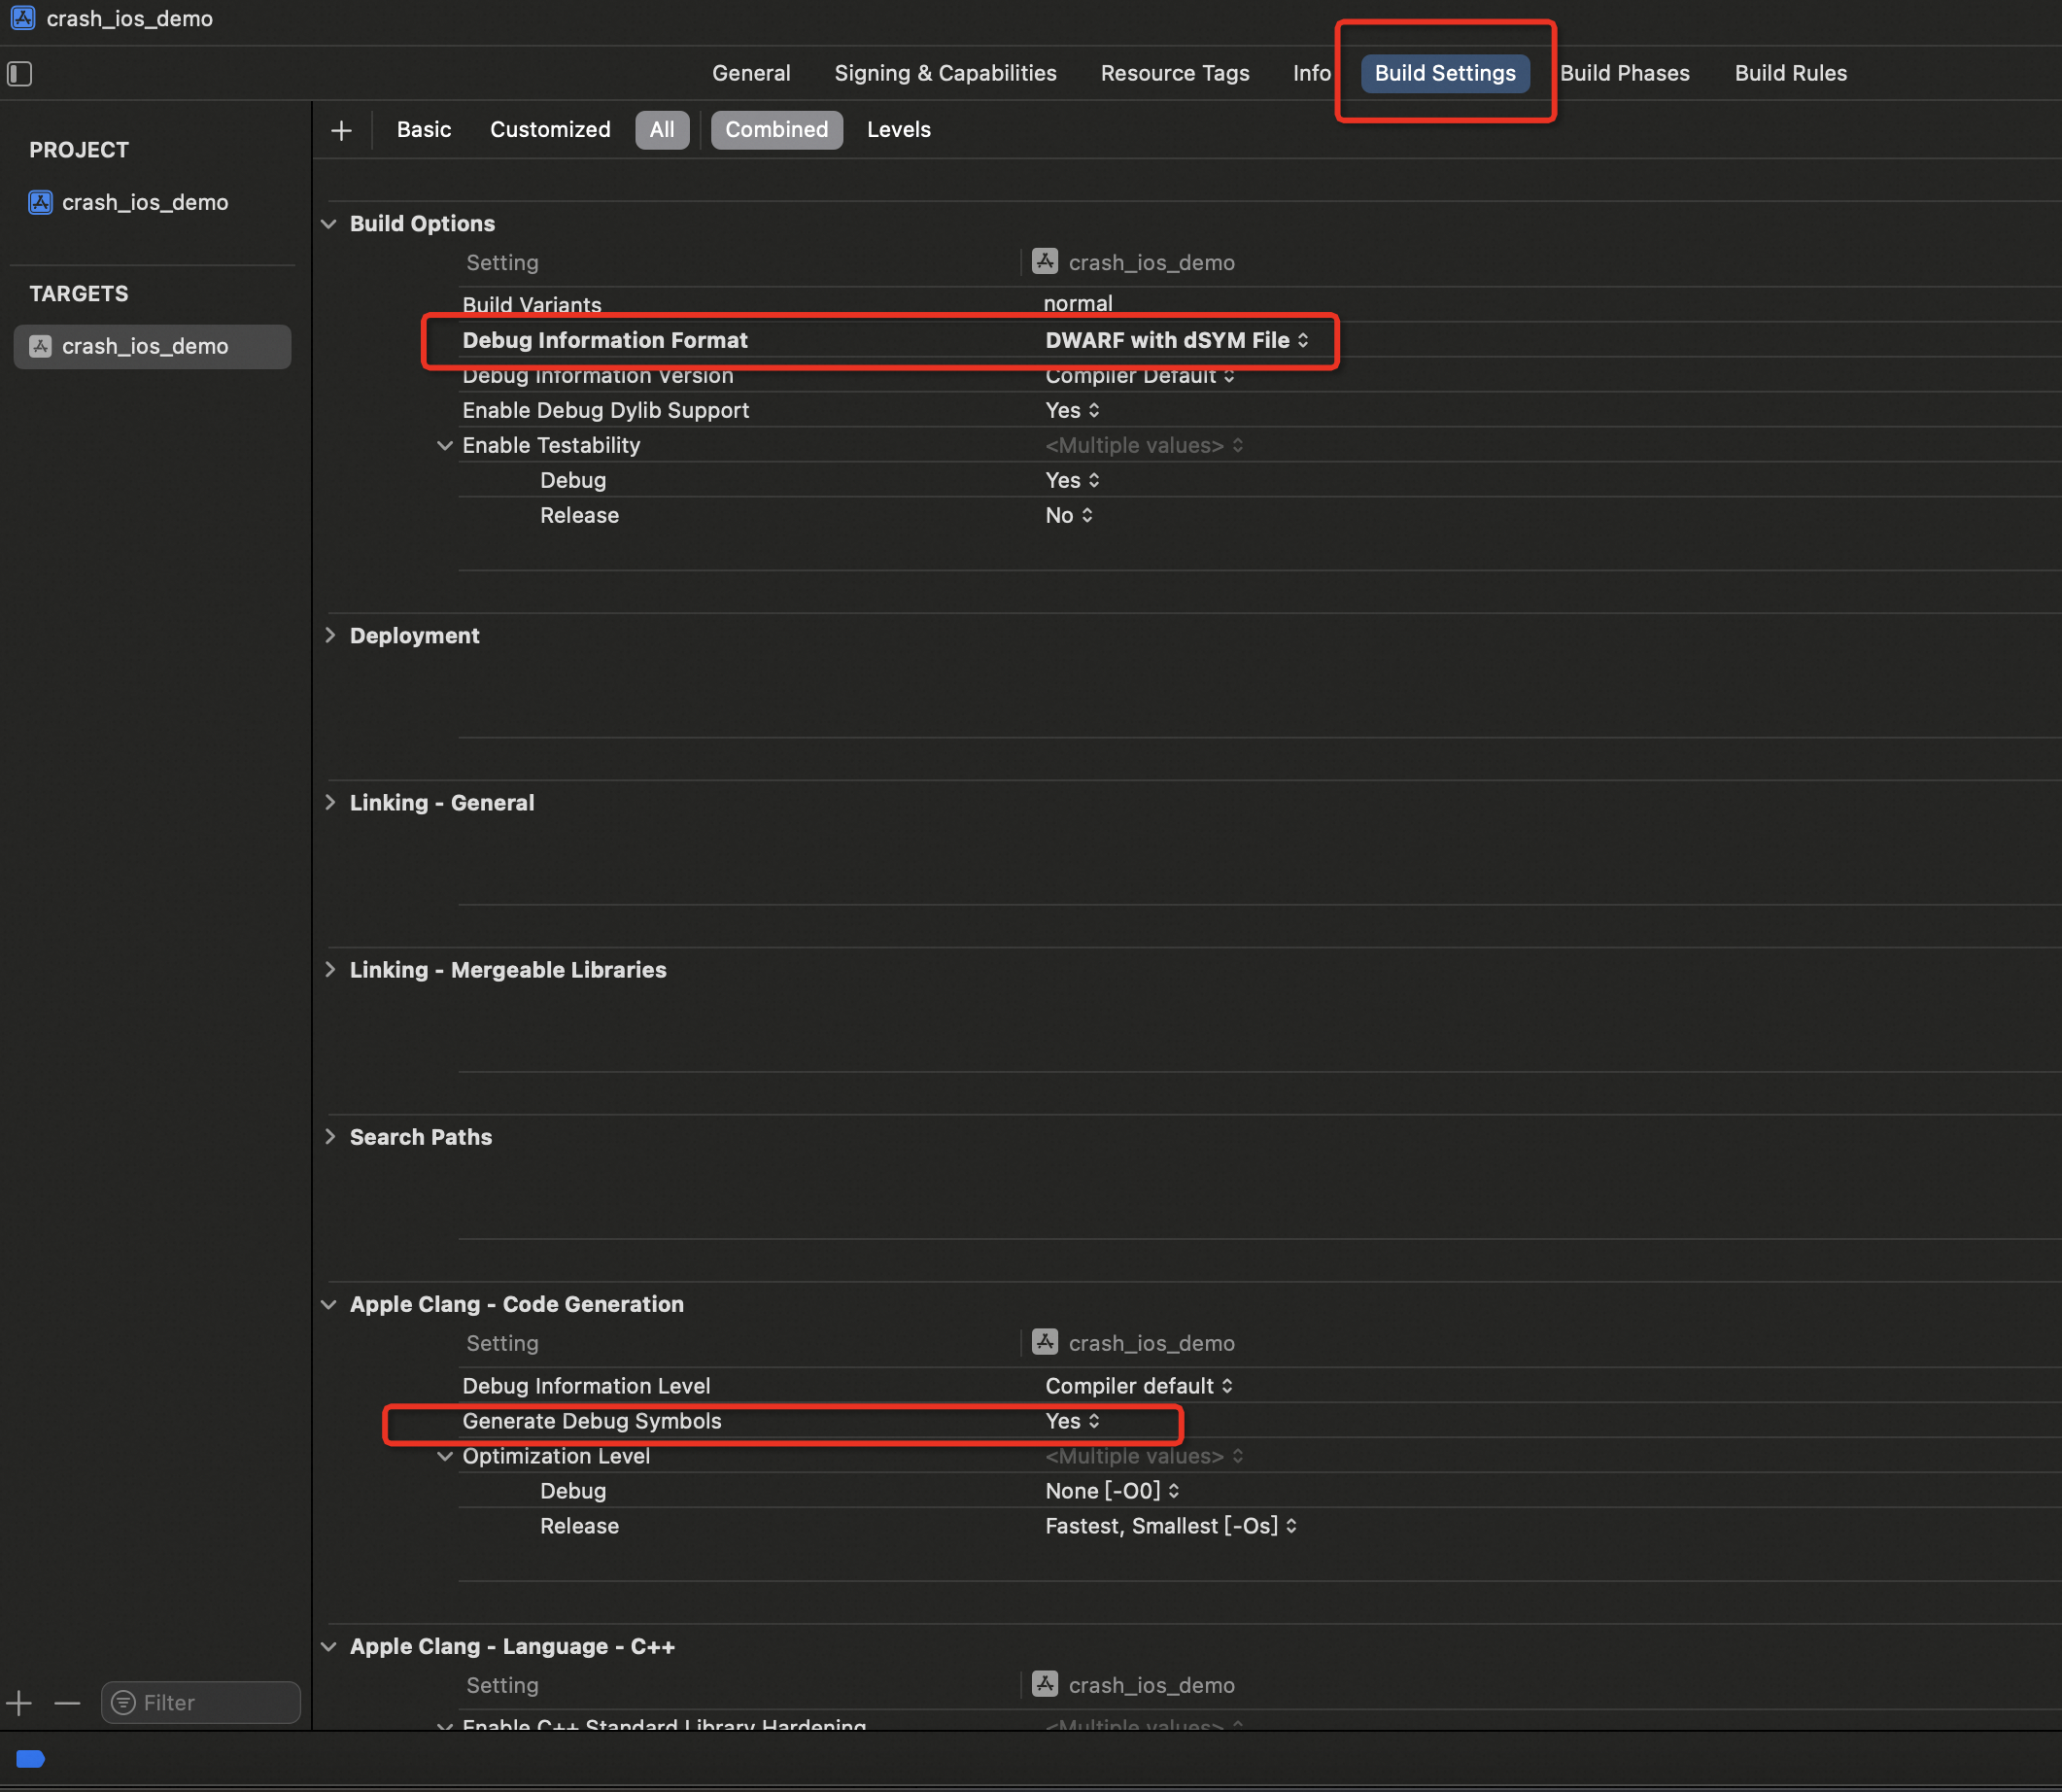Viewport: 2062px width, 1792px height.
Task: Switch to Build Phases tab
Action: [1624, 73]
